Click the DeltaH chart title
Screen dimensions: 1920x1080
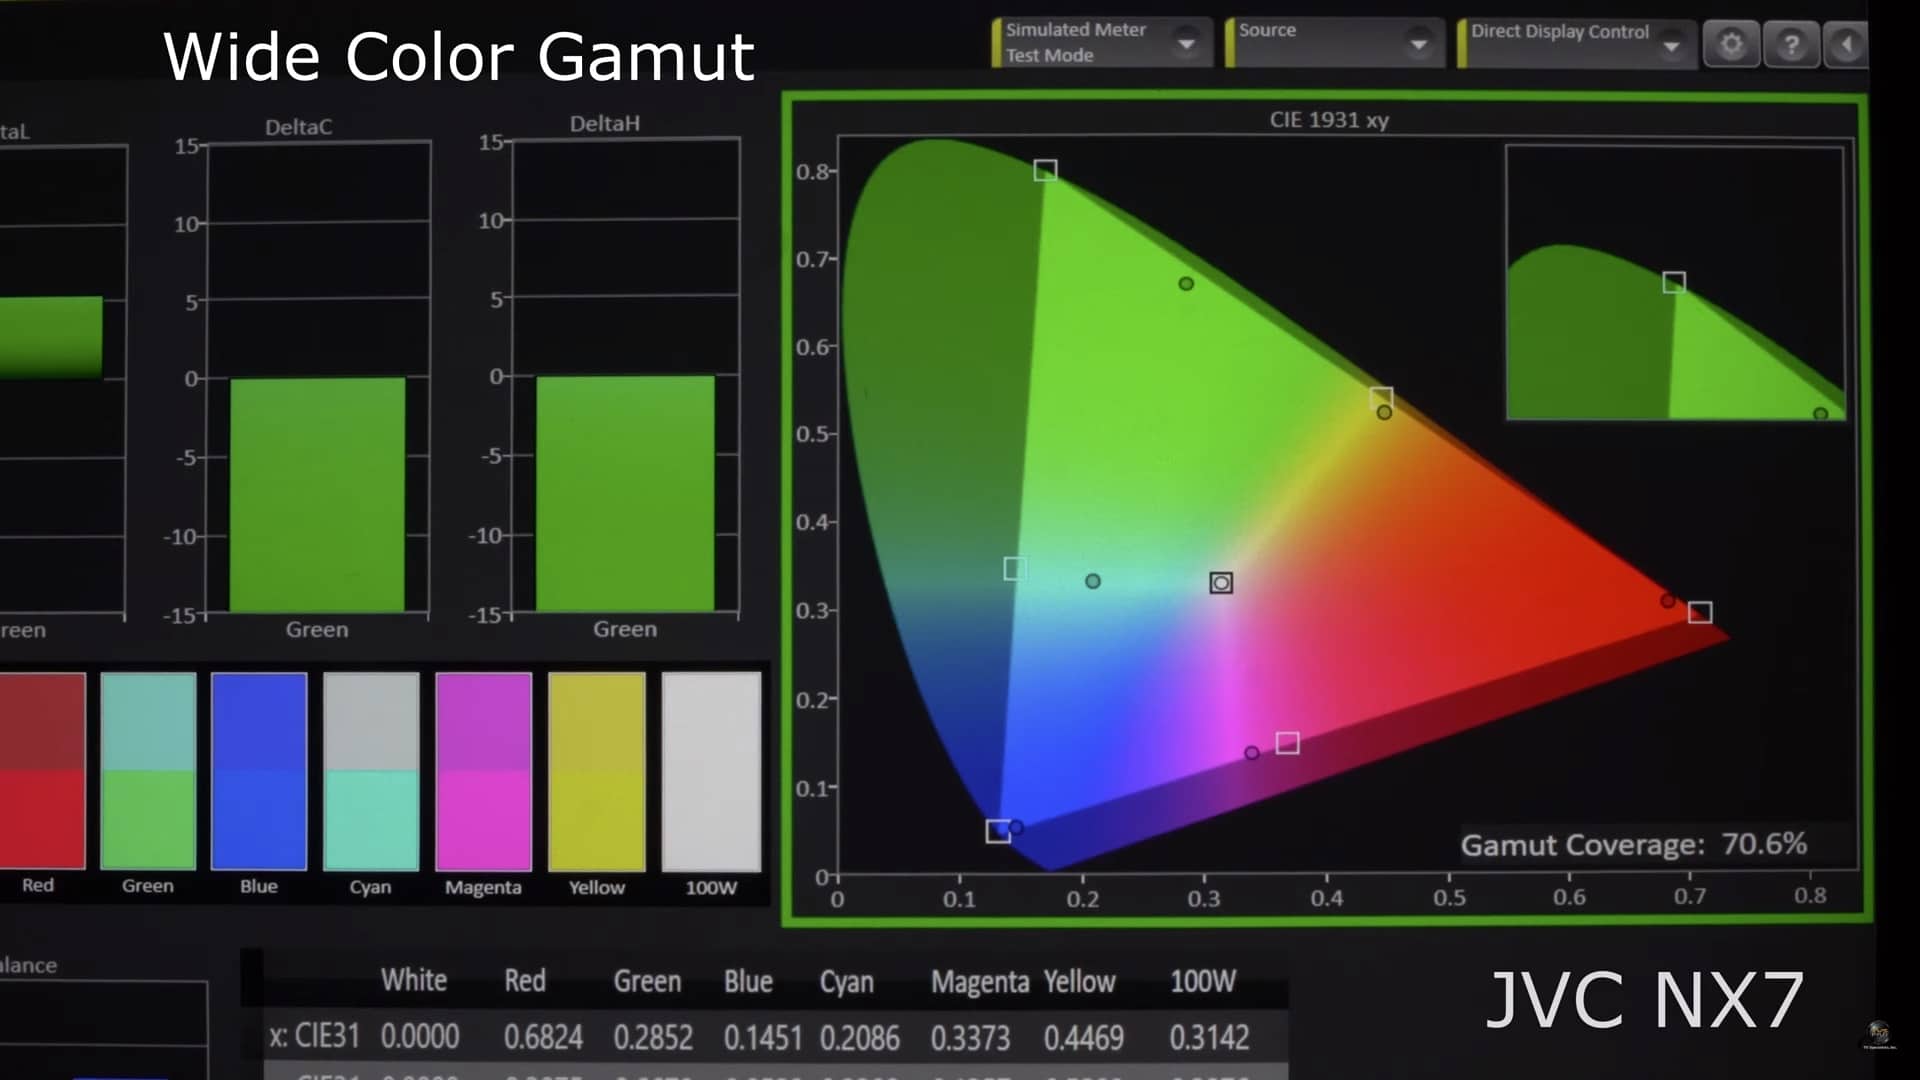(x=605, y=123)
